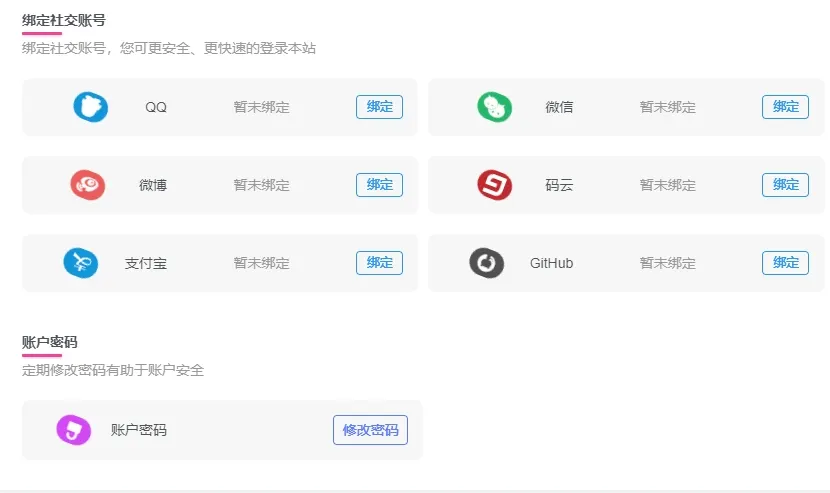This screenshot has width=830, height=493.
Task: Click the 码云 label text
Action: [559, 185]
